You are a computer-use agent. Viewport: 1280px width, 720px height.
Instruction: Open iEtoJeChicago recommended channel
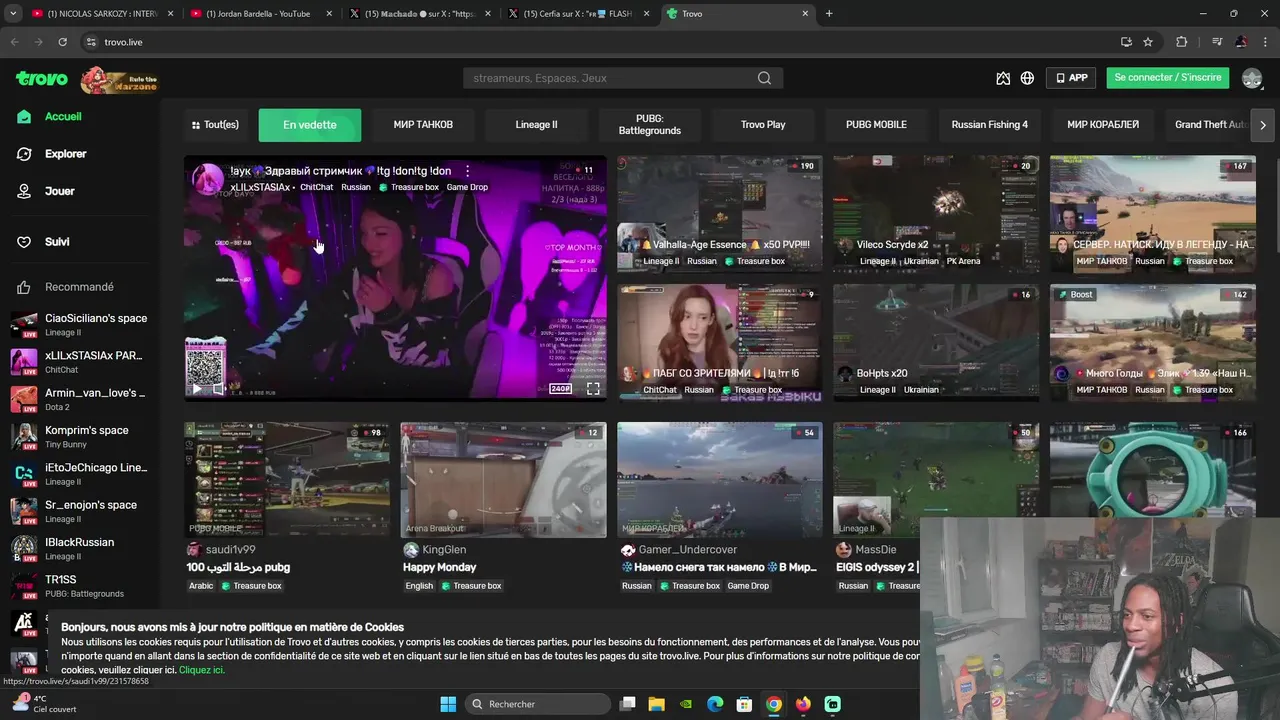pos(80,474)
